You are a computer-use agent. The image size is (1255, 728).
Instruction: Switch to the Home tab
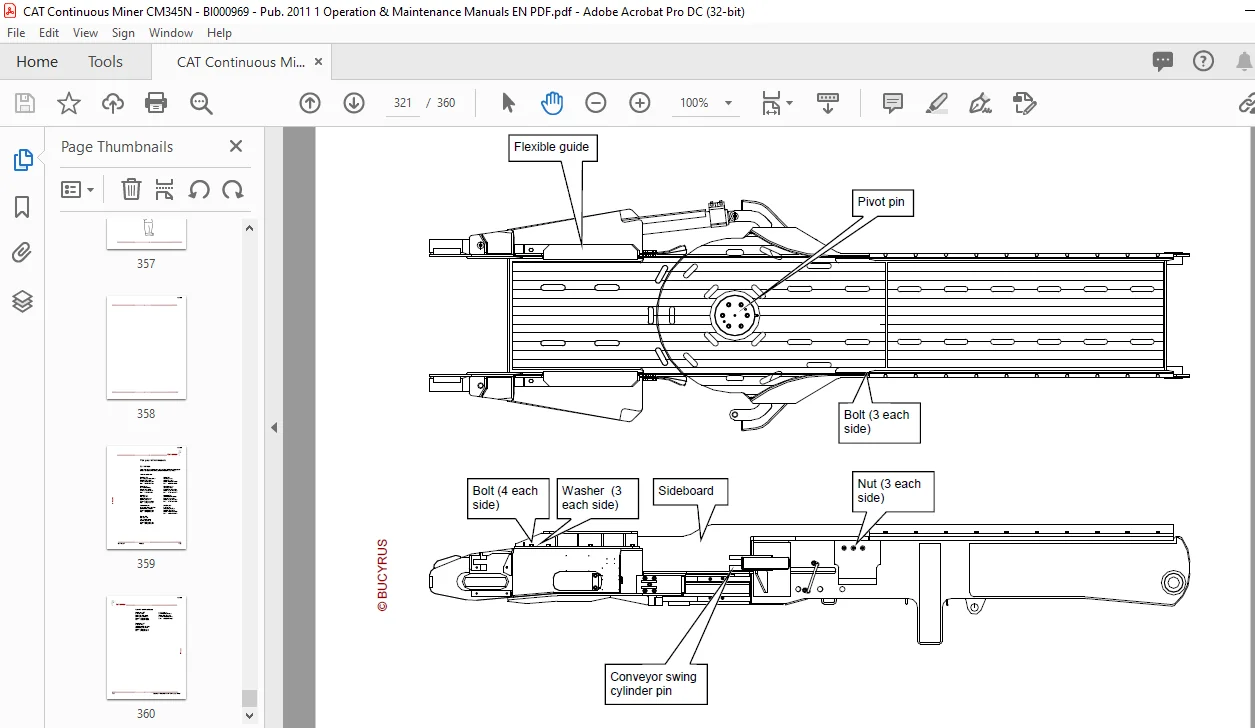click(x=37, y=62)
